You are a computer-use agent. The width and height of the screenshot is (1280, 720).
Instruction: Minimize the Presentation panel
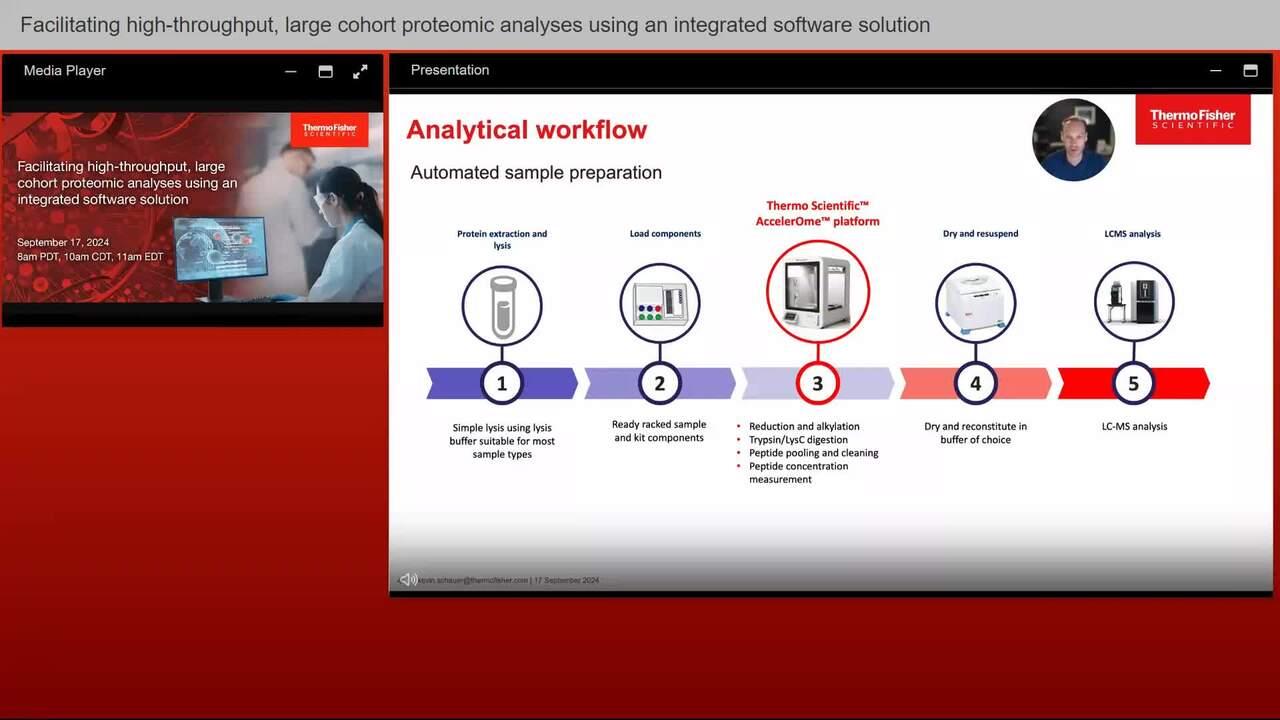(x=1216, y=70)
